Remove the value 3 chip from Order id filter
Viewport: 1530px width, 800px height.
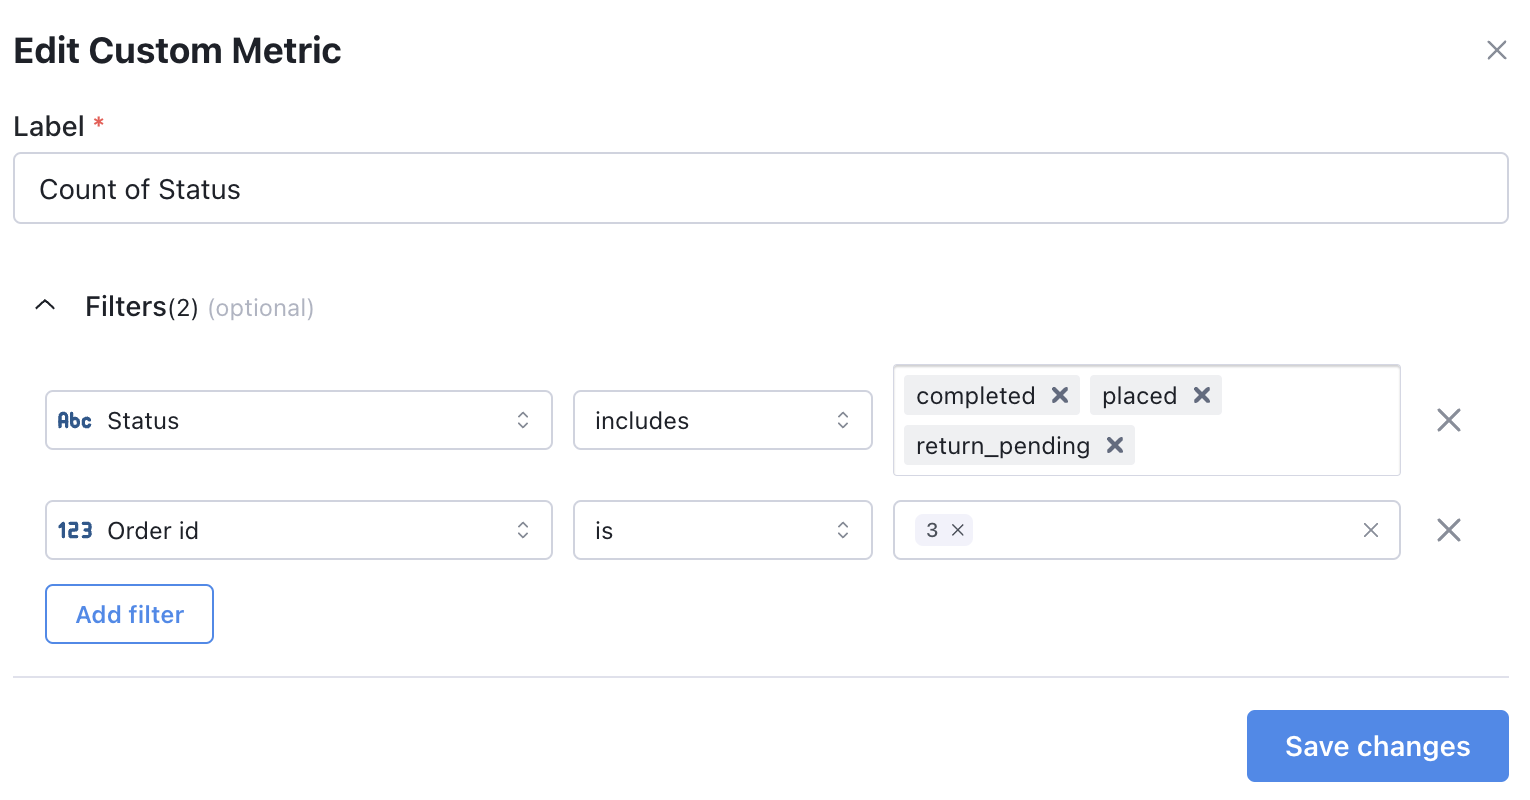pyautogui.click(x=958, y=530)
